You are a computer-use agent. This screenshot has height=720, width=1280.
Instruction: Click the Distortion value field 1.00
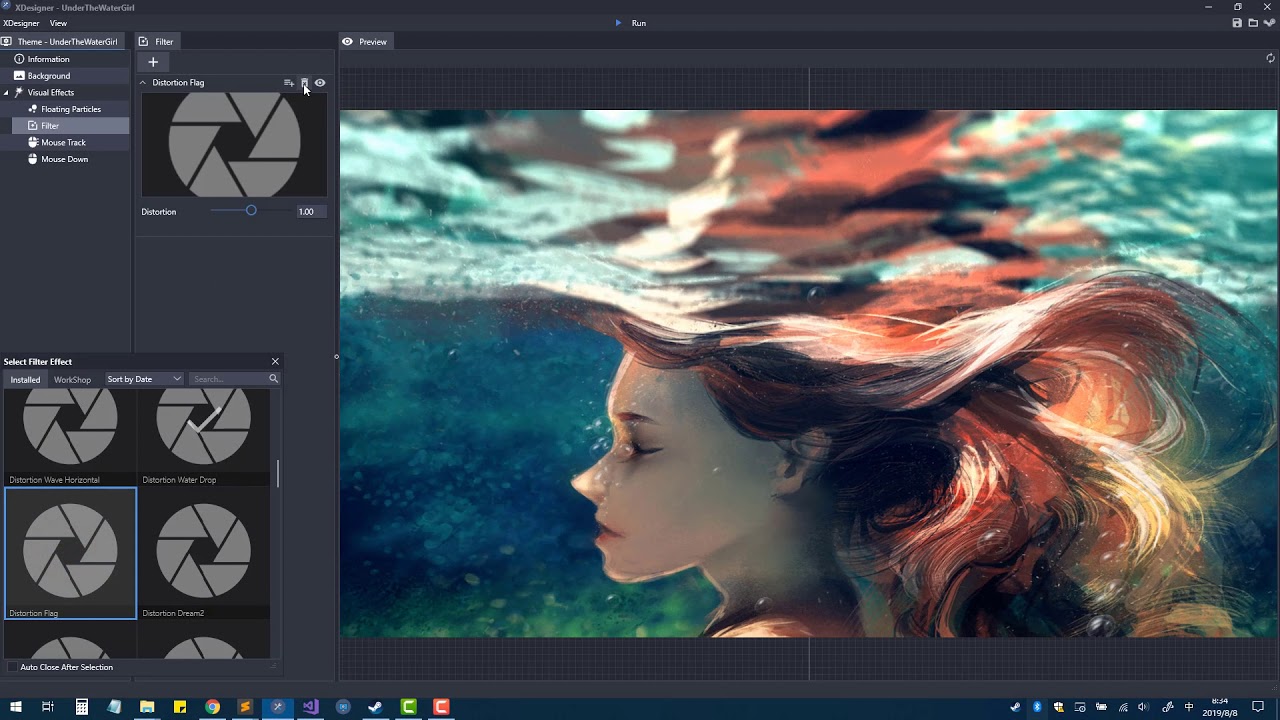(x=311, y=212)
